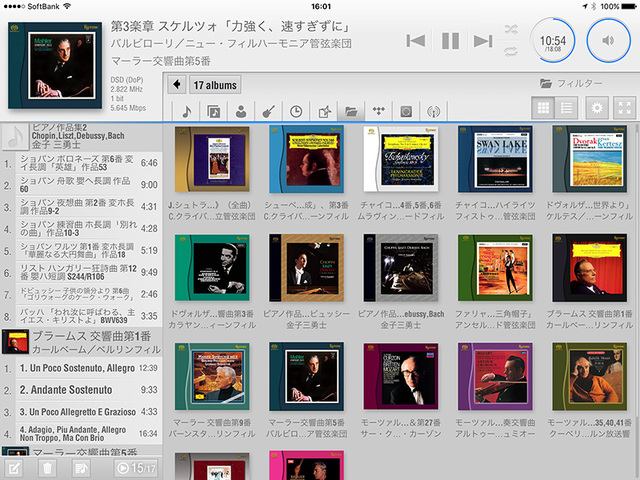Toggle shuffle playback mode
This screenshot has height=480, width=640.
512,29
